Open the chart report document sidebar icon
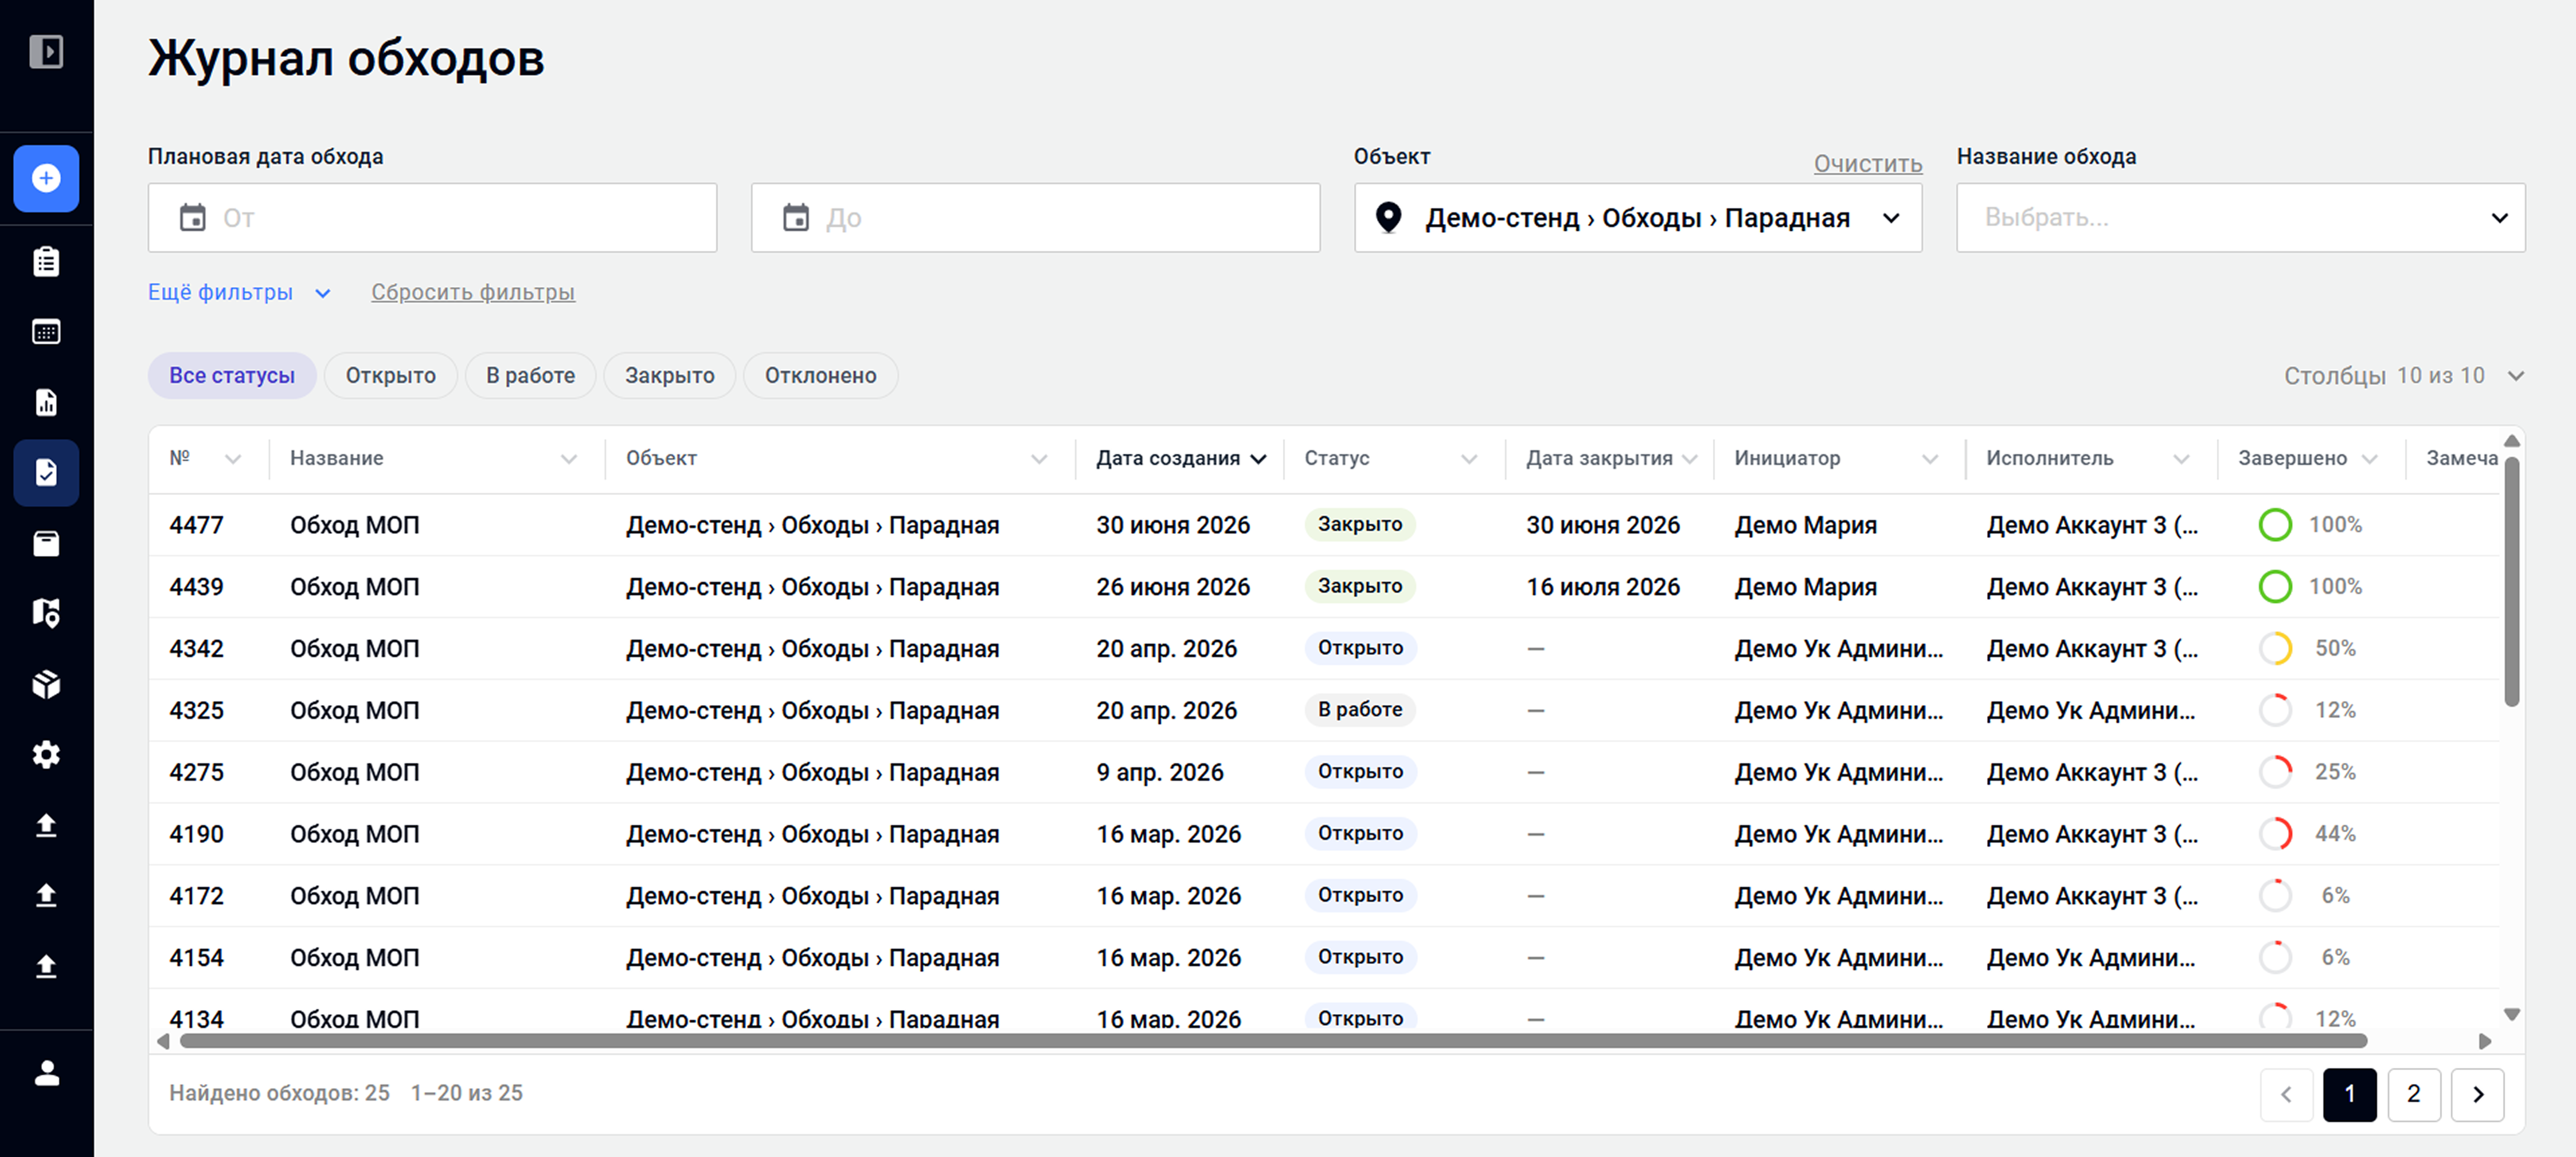 pos(46,402)
